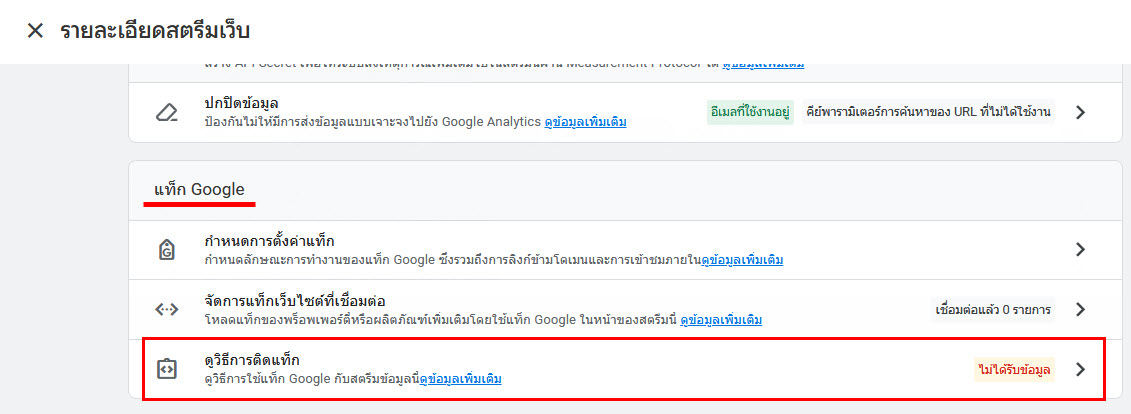Open the partly hidden Measurement Protocol learn more link
Screen dimensions: 1131x414
point(763,66)
